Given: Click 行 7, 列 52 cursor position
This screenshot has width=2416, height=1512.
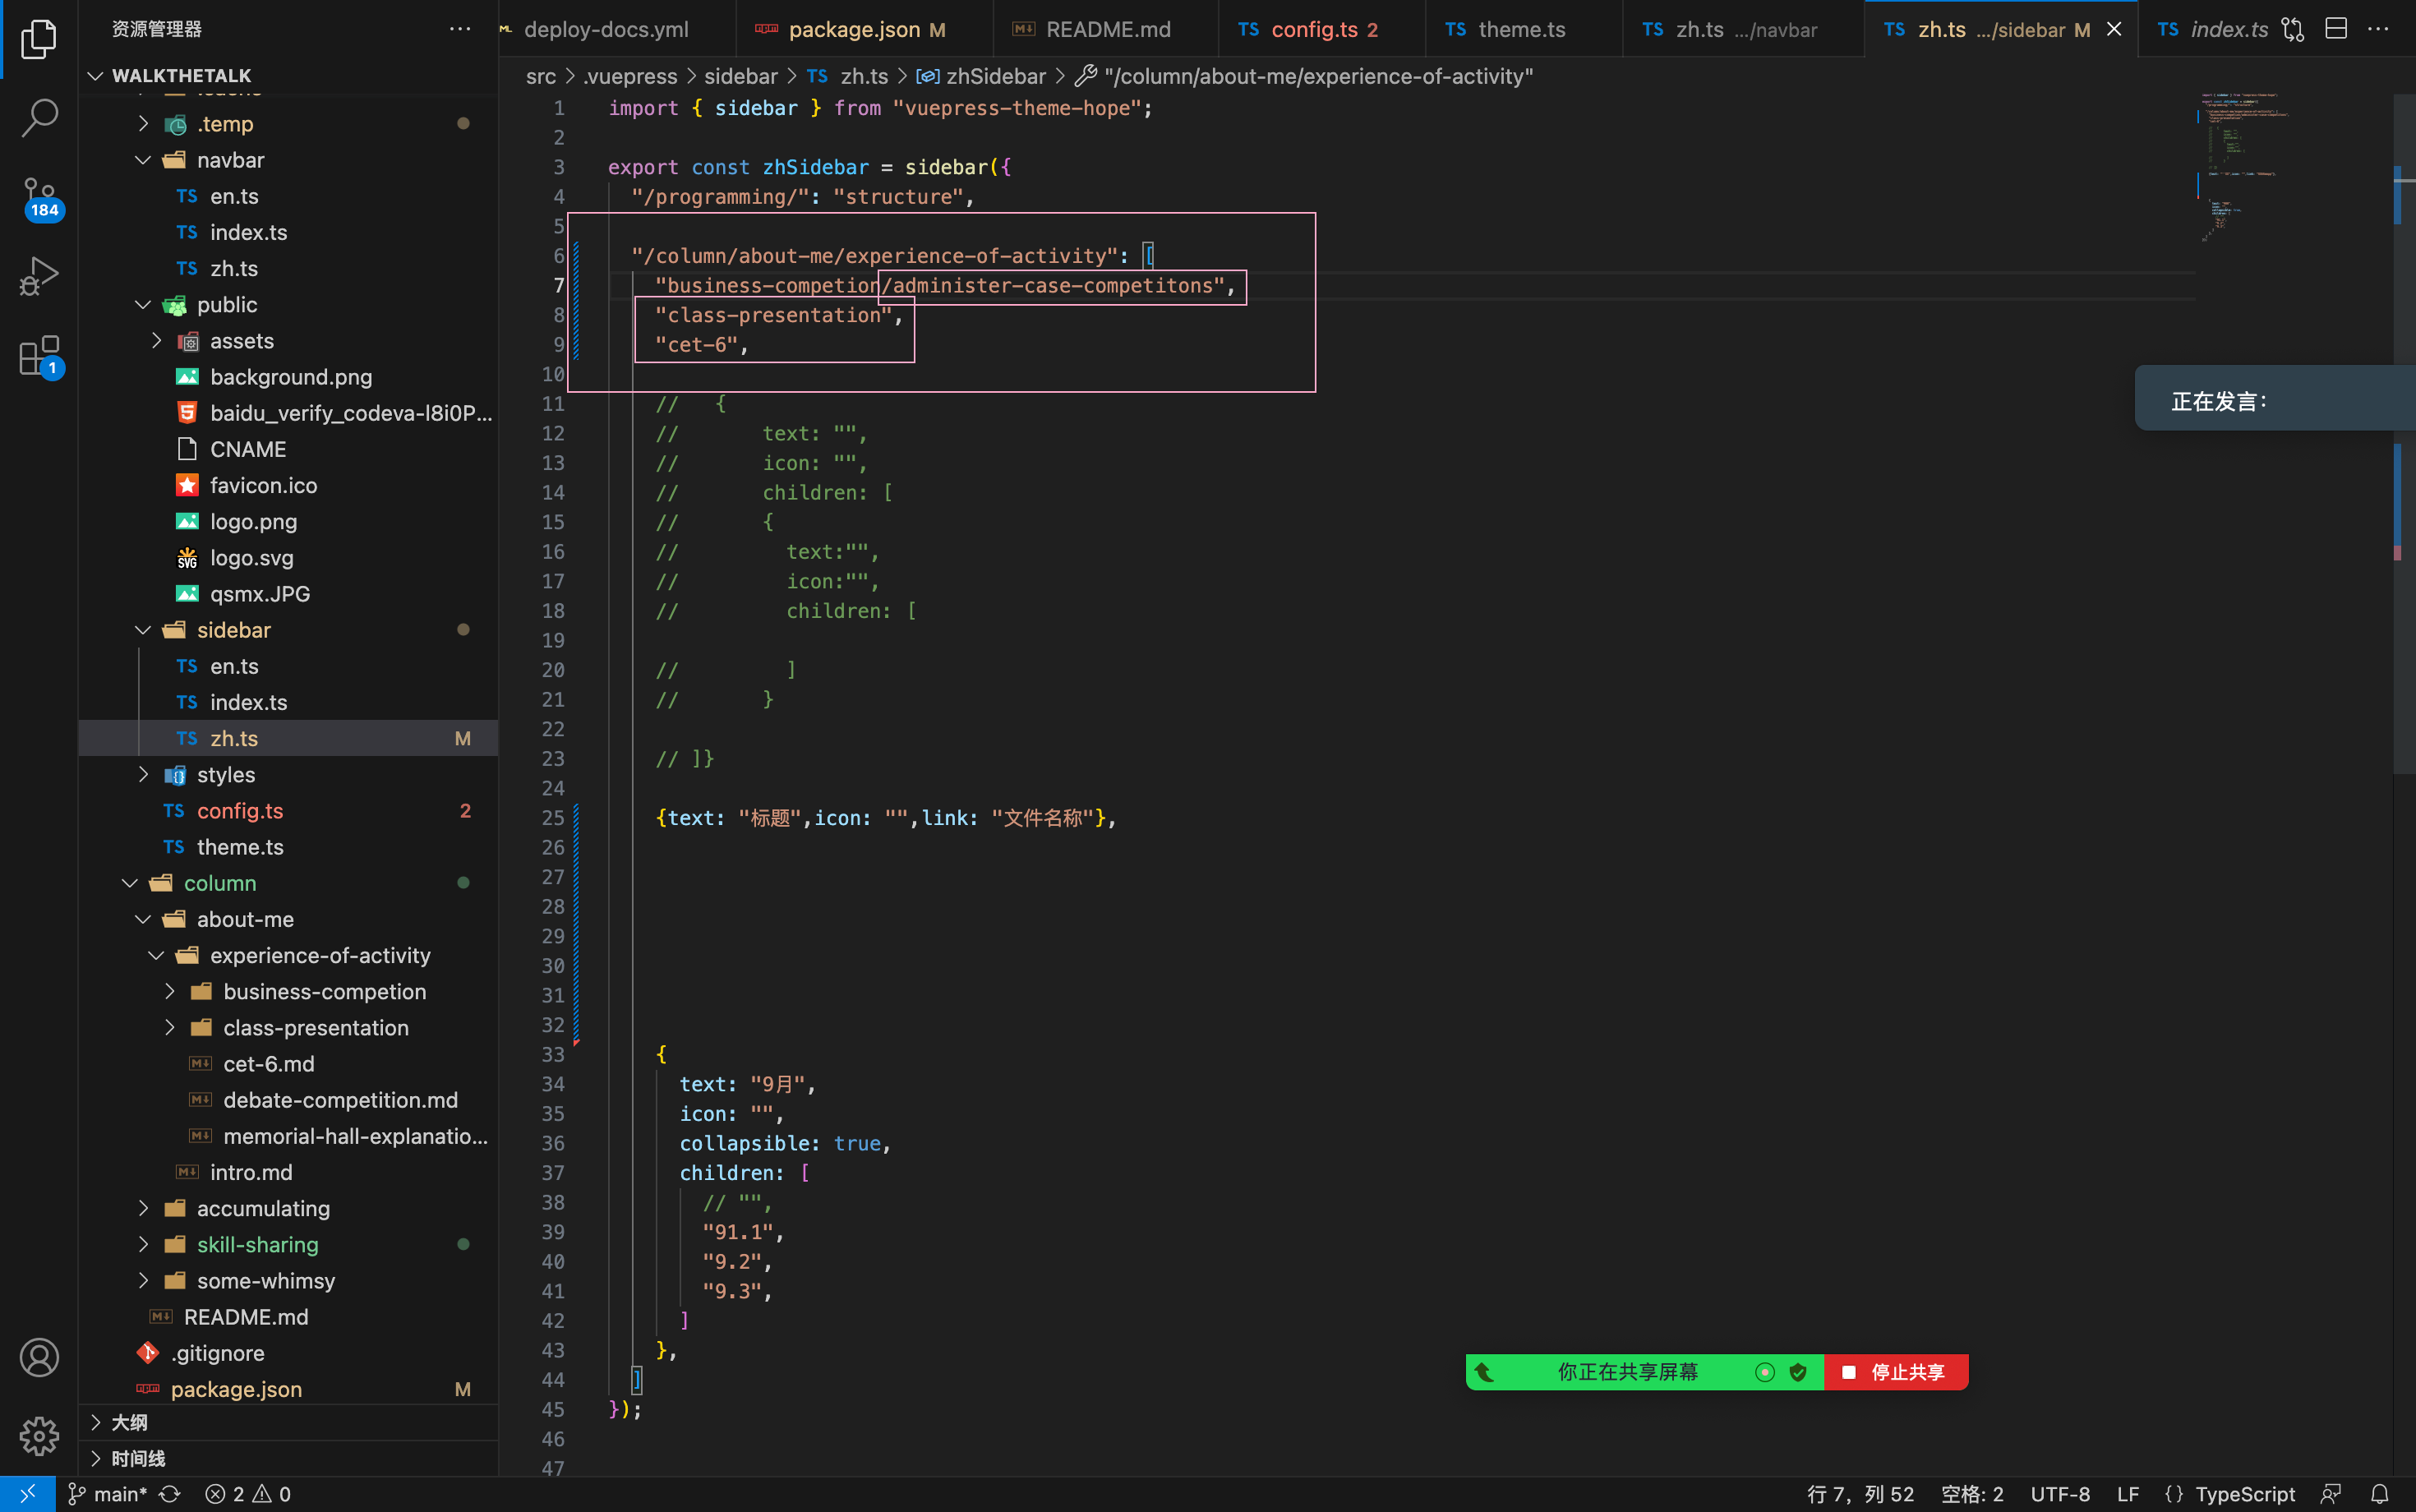Looking at the screenshot, I should pos(1860,1493).
